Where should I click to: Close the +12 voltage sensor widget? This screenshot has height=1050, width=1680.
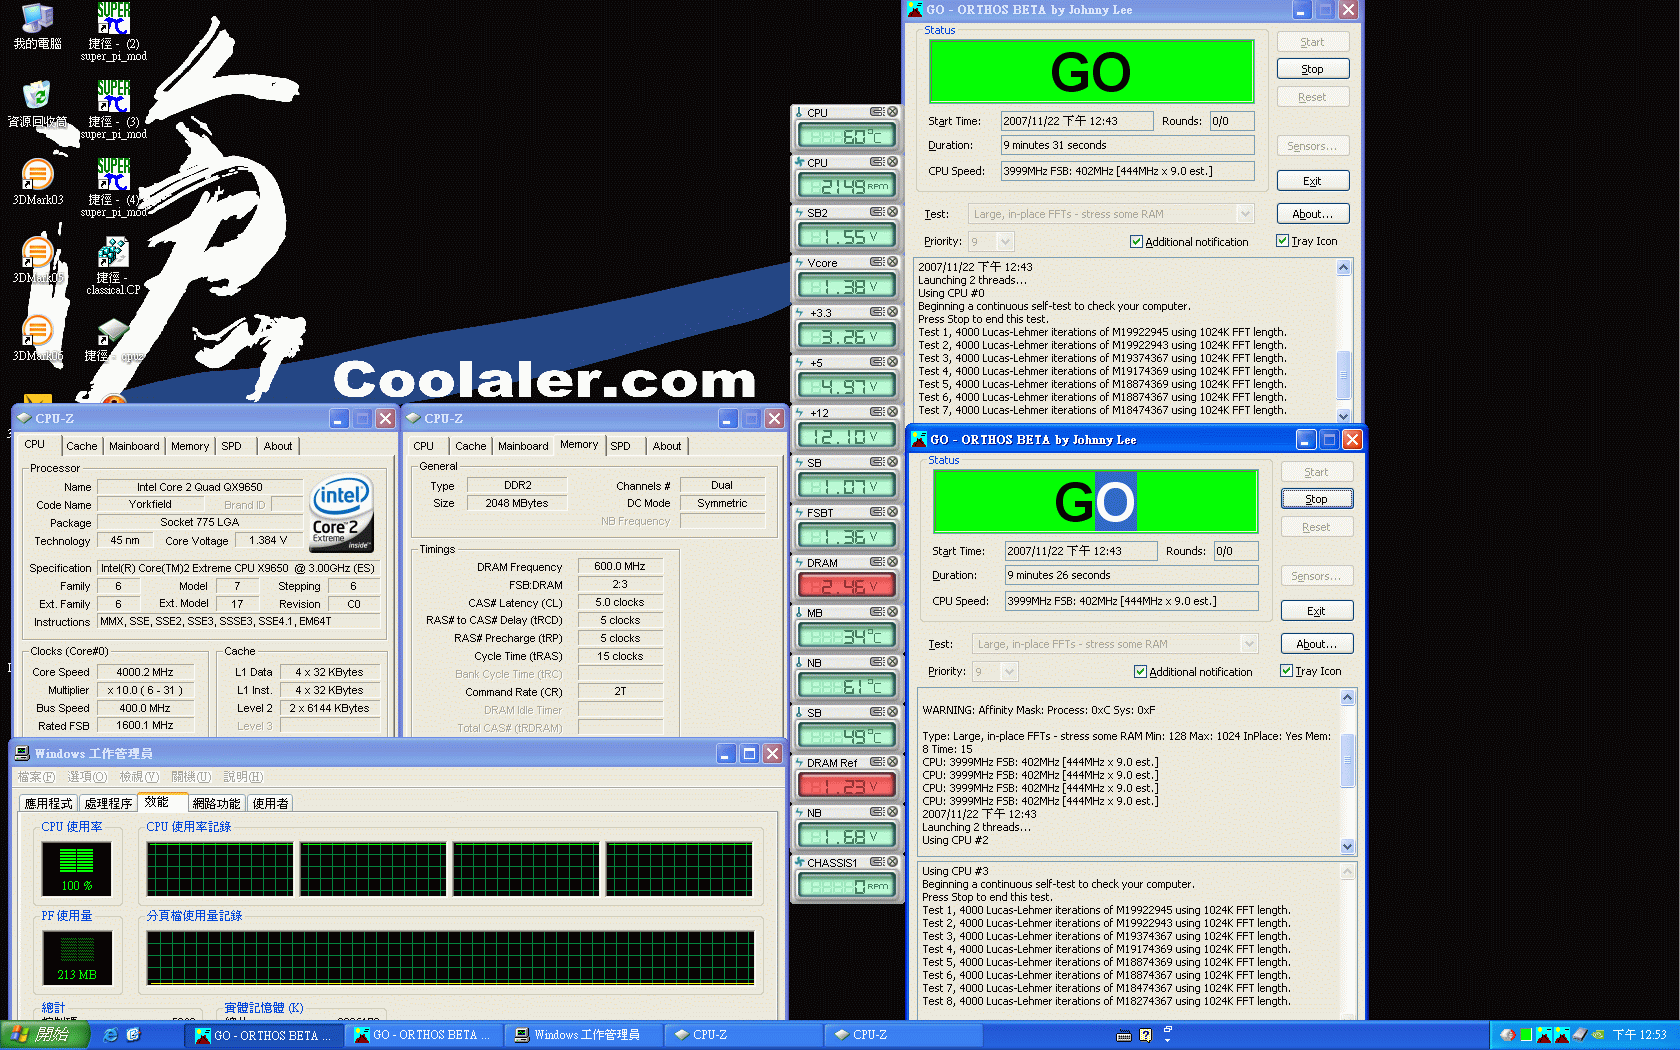[x=892, y=412]
